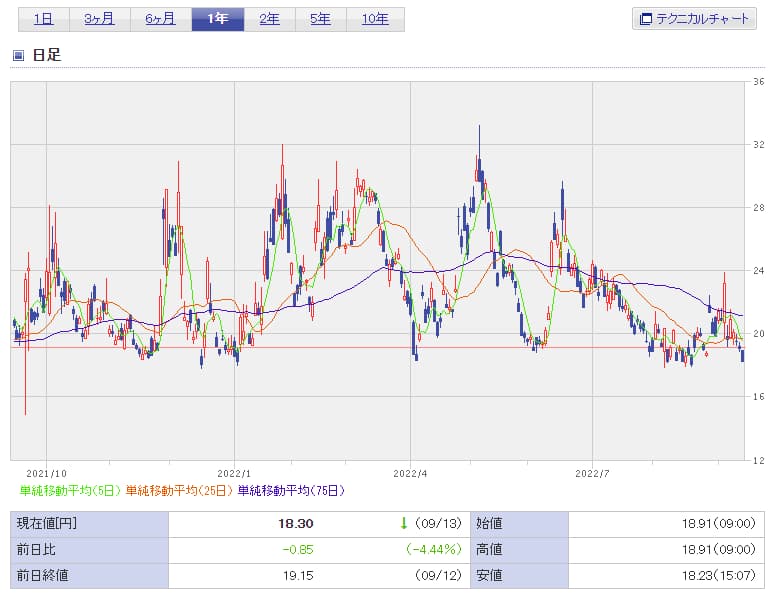Click the 2022/4 date axis label
This screenshot has height=603, width=774.
click(x=410, y=472)
